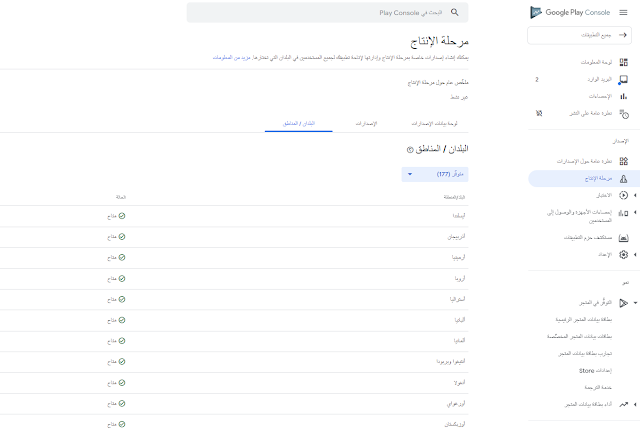Open the Statistics (الإحصاءات) bar chart icon

623,96
